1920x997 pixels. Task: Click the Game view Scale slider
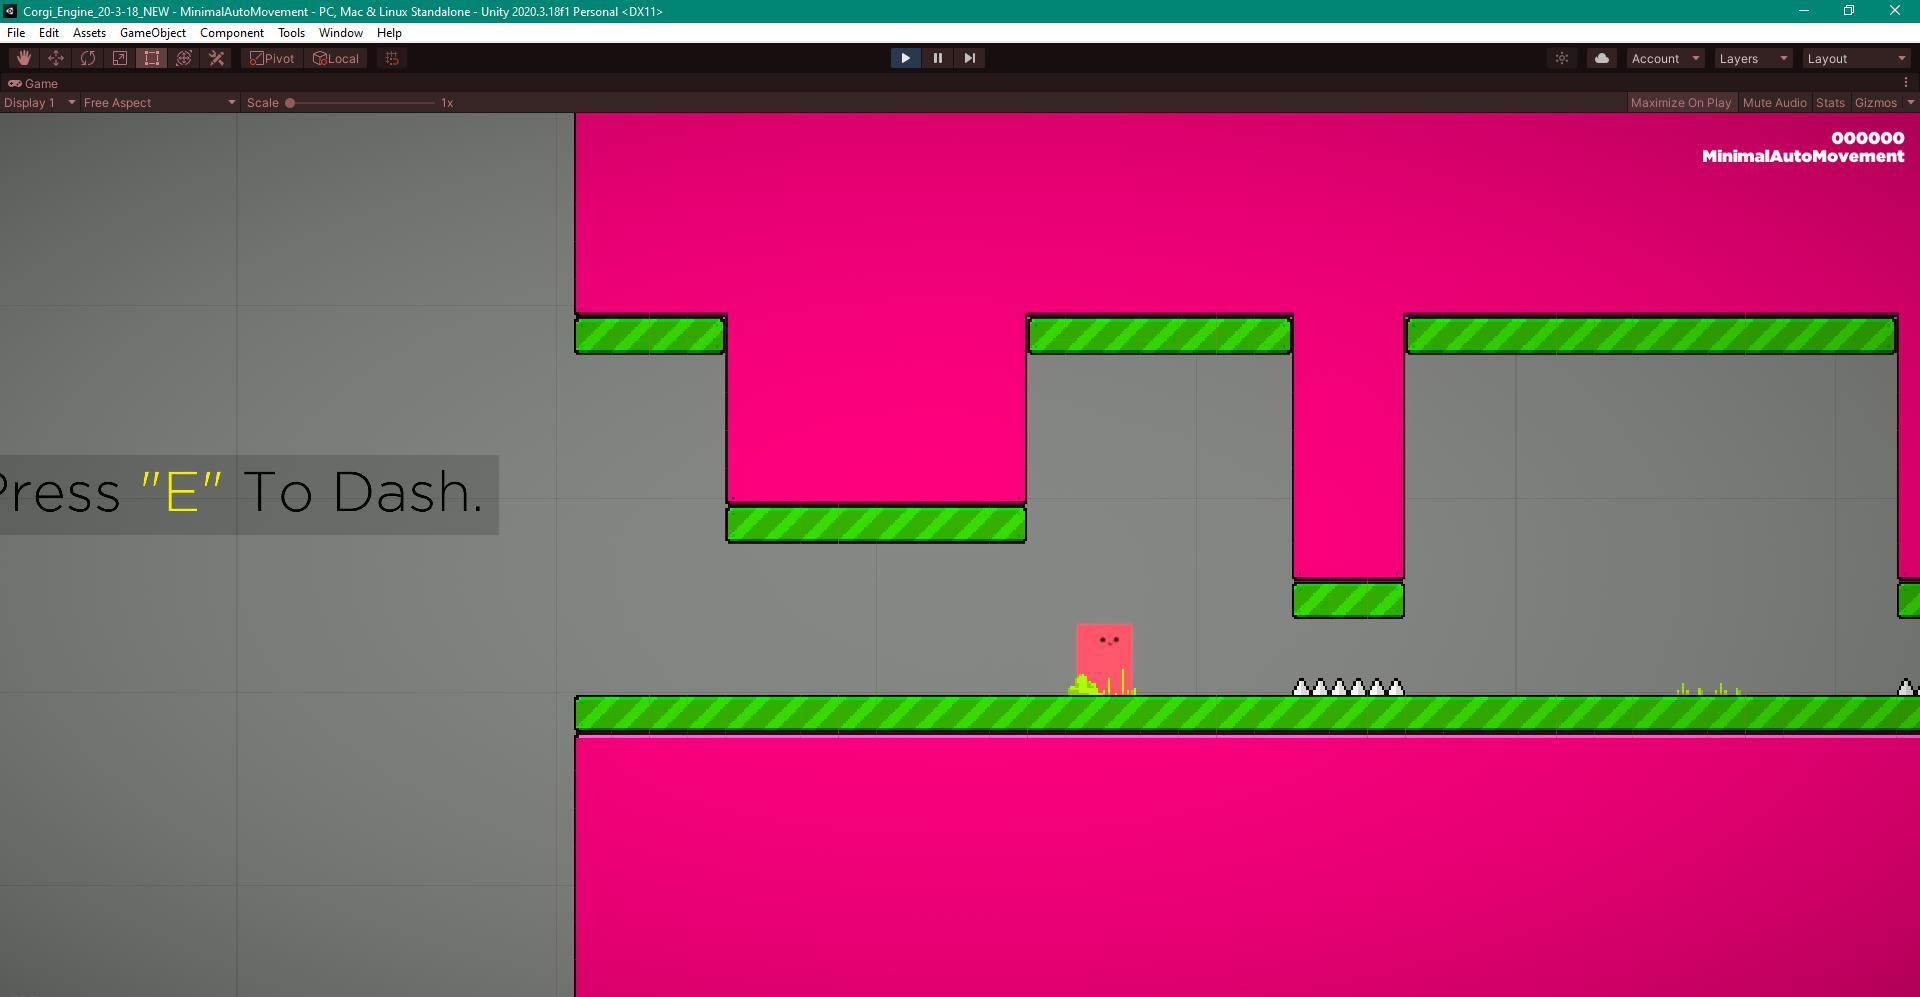coord(362,103)
